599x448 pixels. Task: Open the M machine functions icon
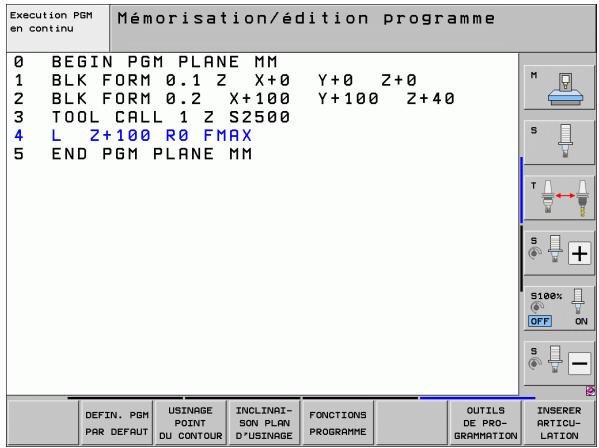click(559, 87)
